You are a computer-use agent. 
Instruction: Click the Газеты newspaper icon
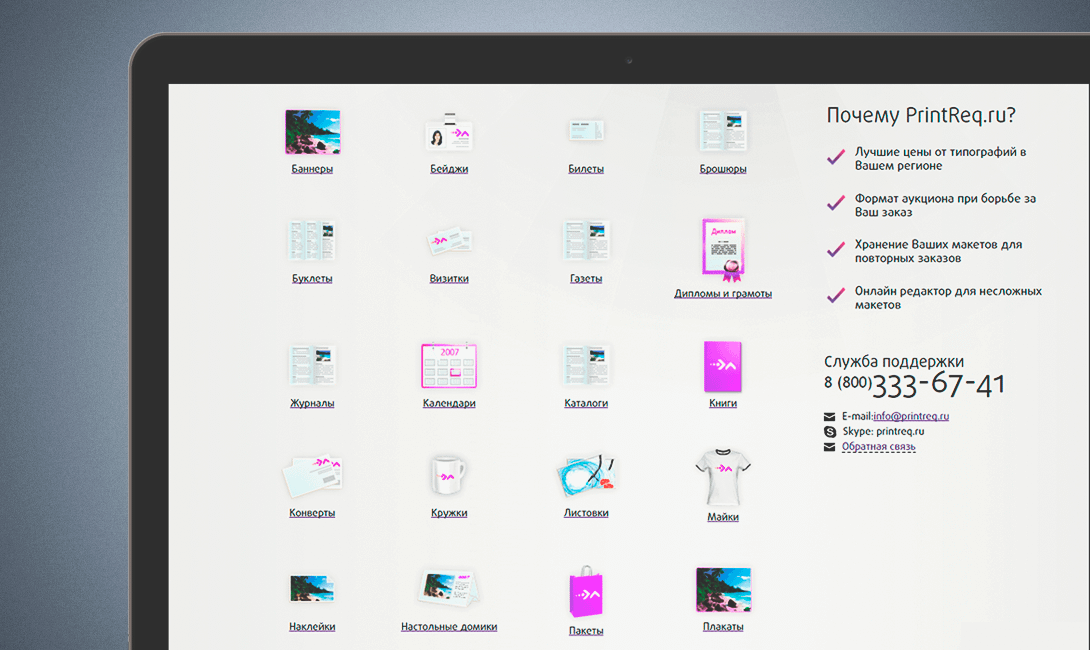pos(586,241)
